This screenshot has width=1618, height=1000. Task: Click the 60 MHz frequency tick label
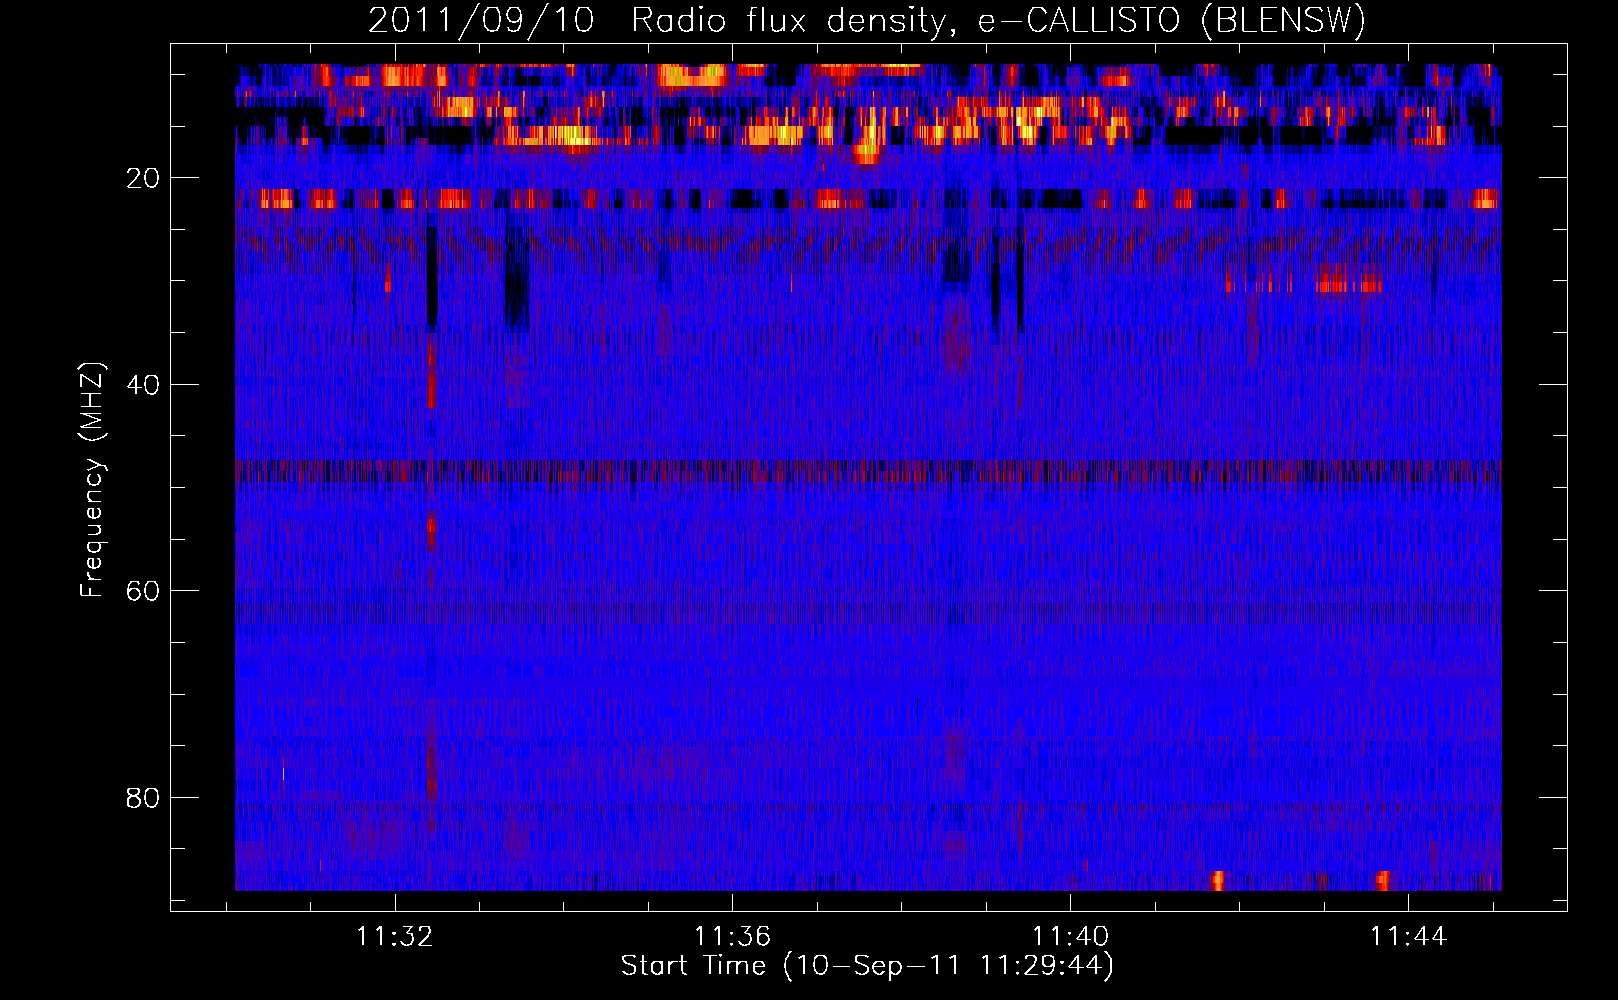[143, 591]
